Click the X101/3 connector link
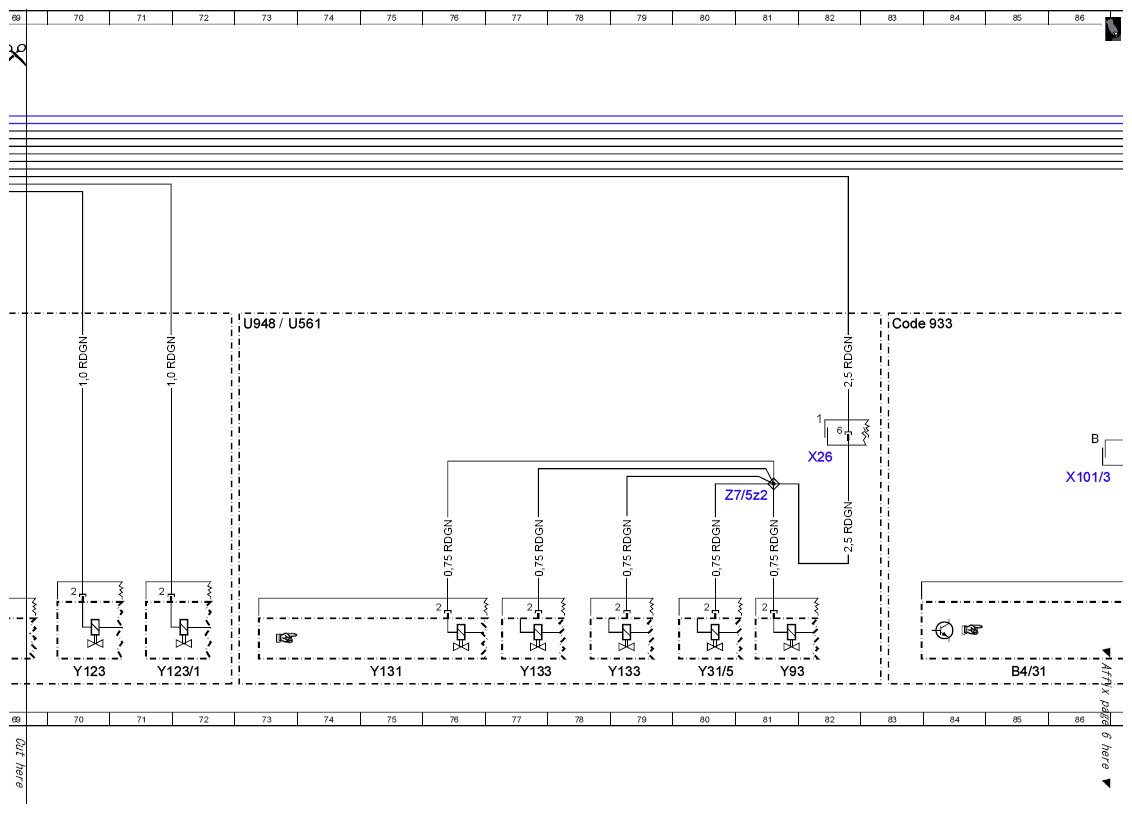This screenshot has height=813, width=1132. [1088, 477]
